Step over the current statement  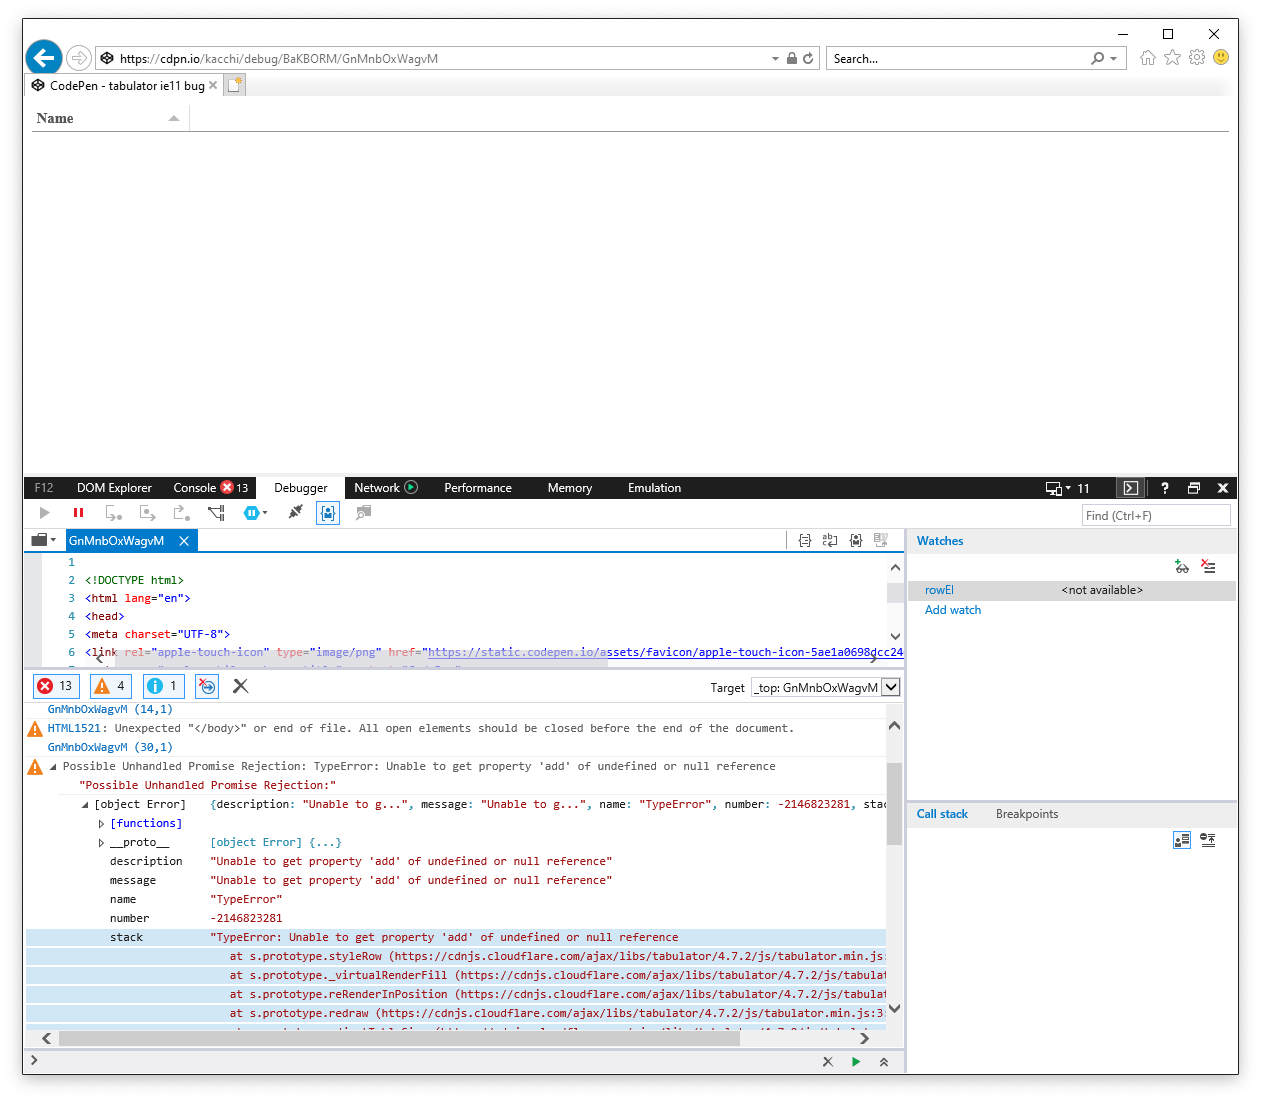(147, 512)
